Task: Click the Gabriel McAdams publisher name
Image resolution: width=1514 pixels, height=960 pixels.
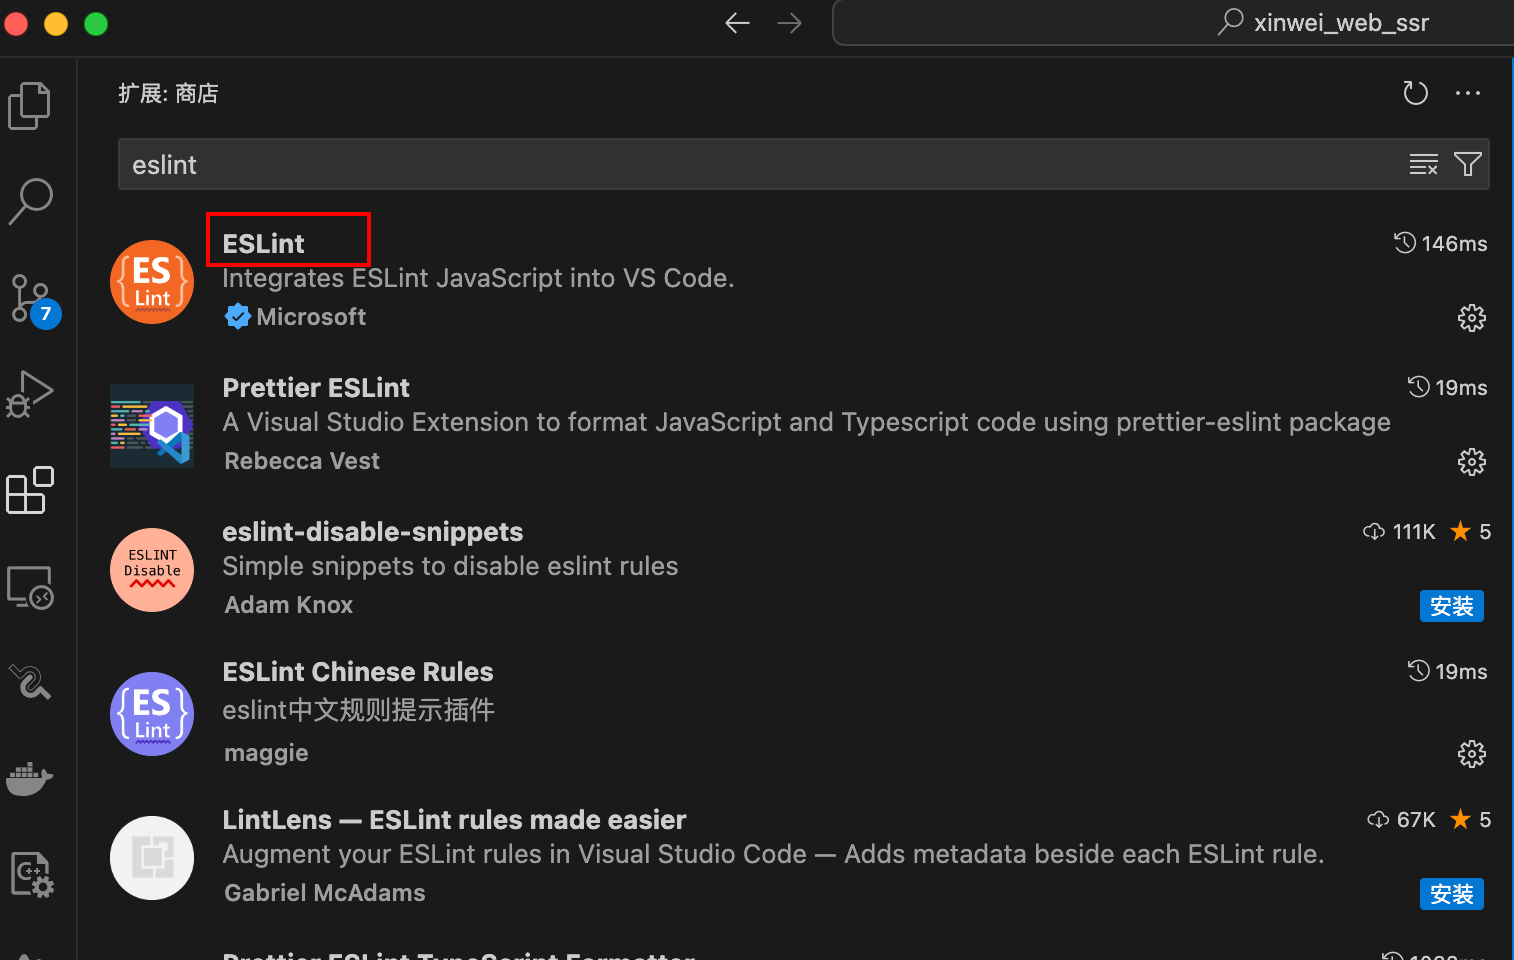Action: [x=325, y=893]
